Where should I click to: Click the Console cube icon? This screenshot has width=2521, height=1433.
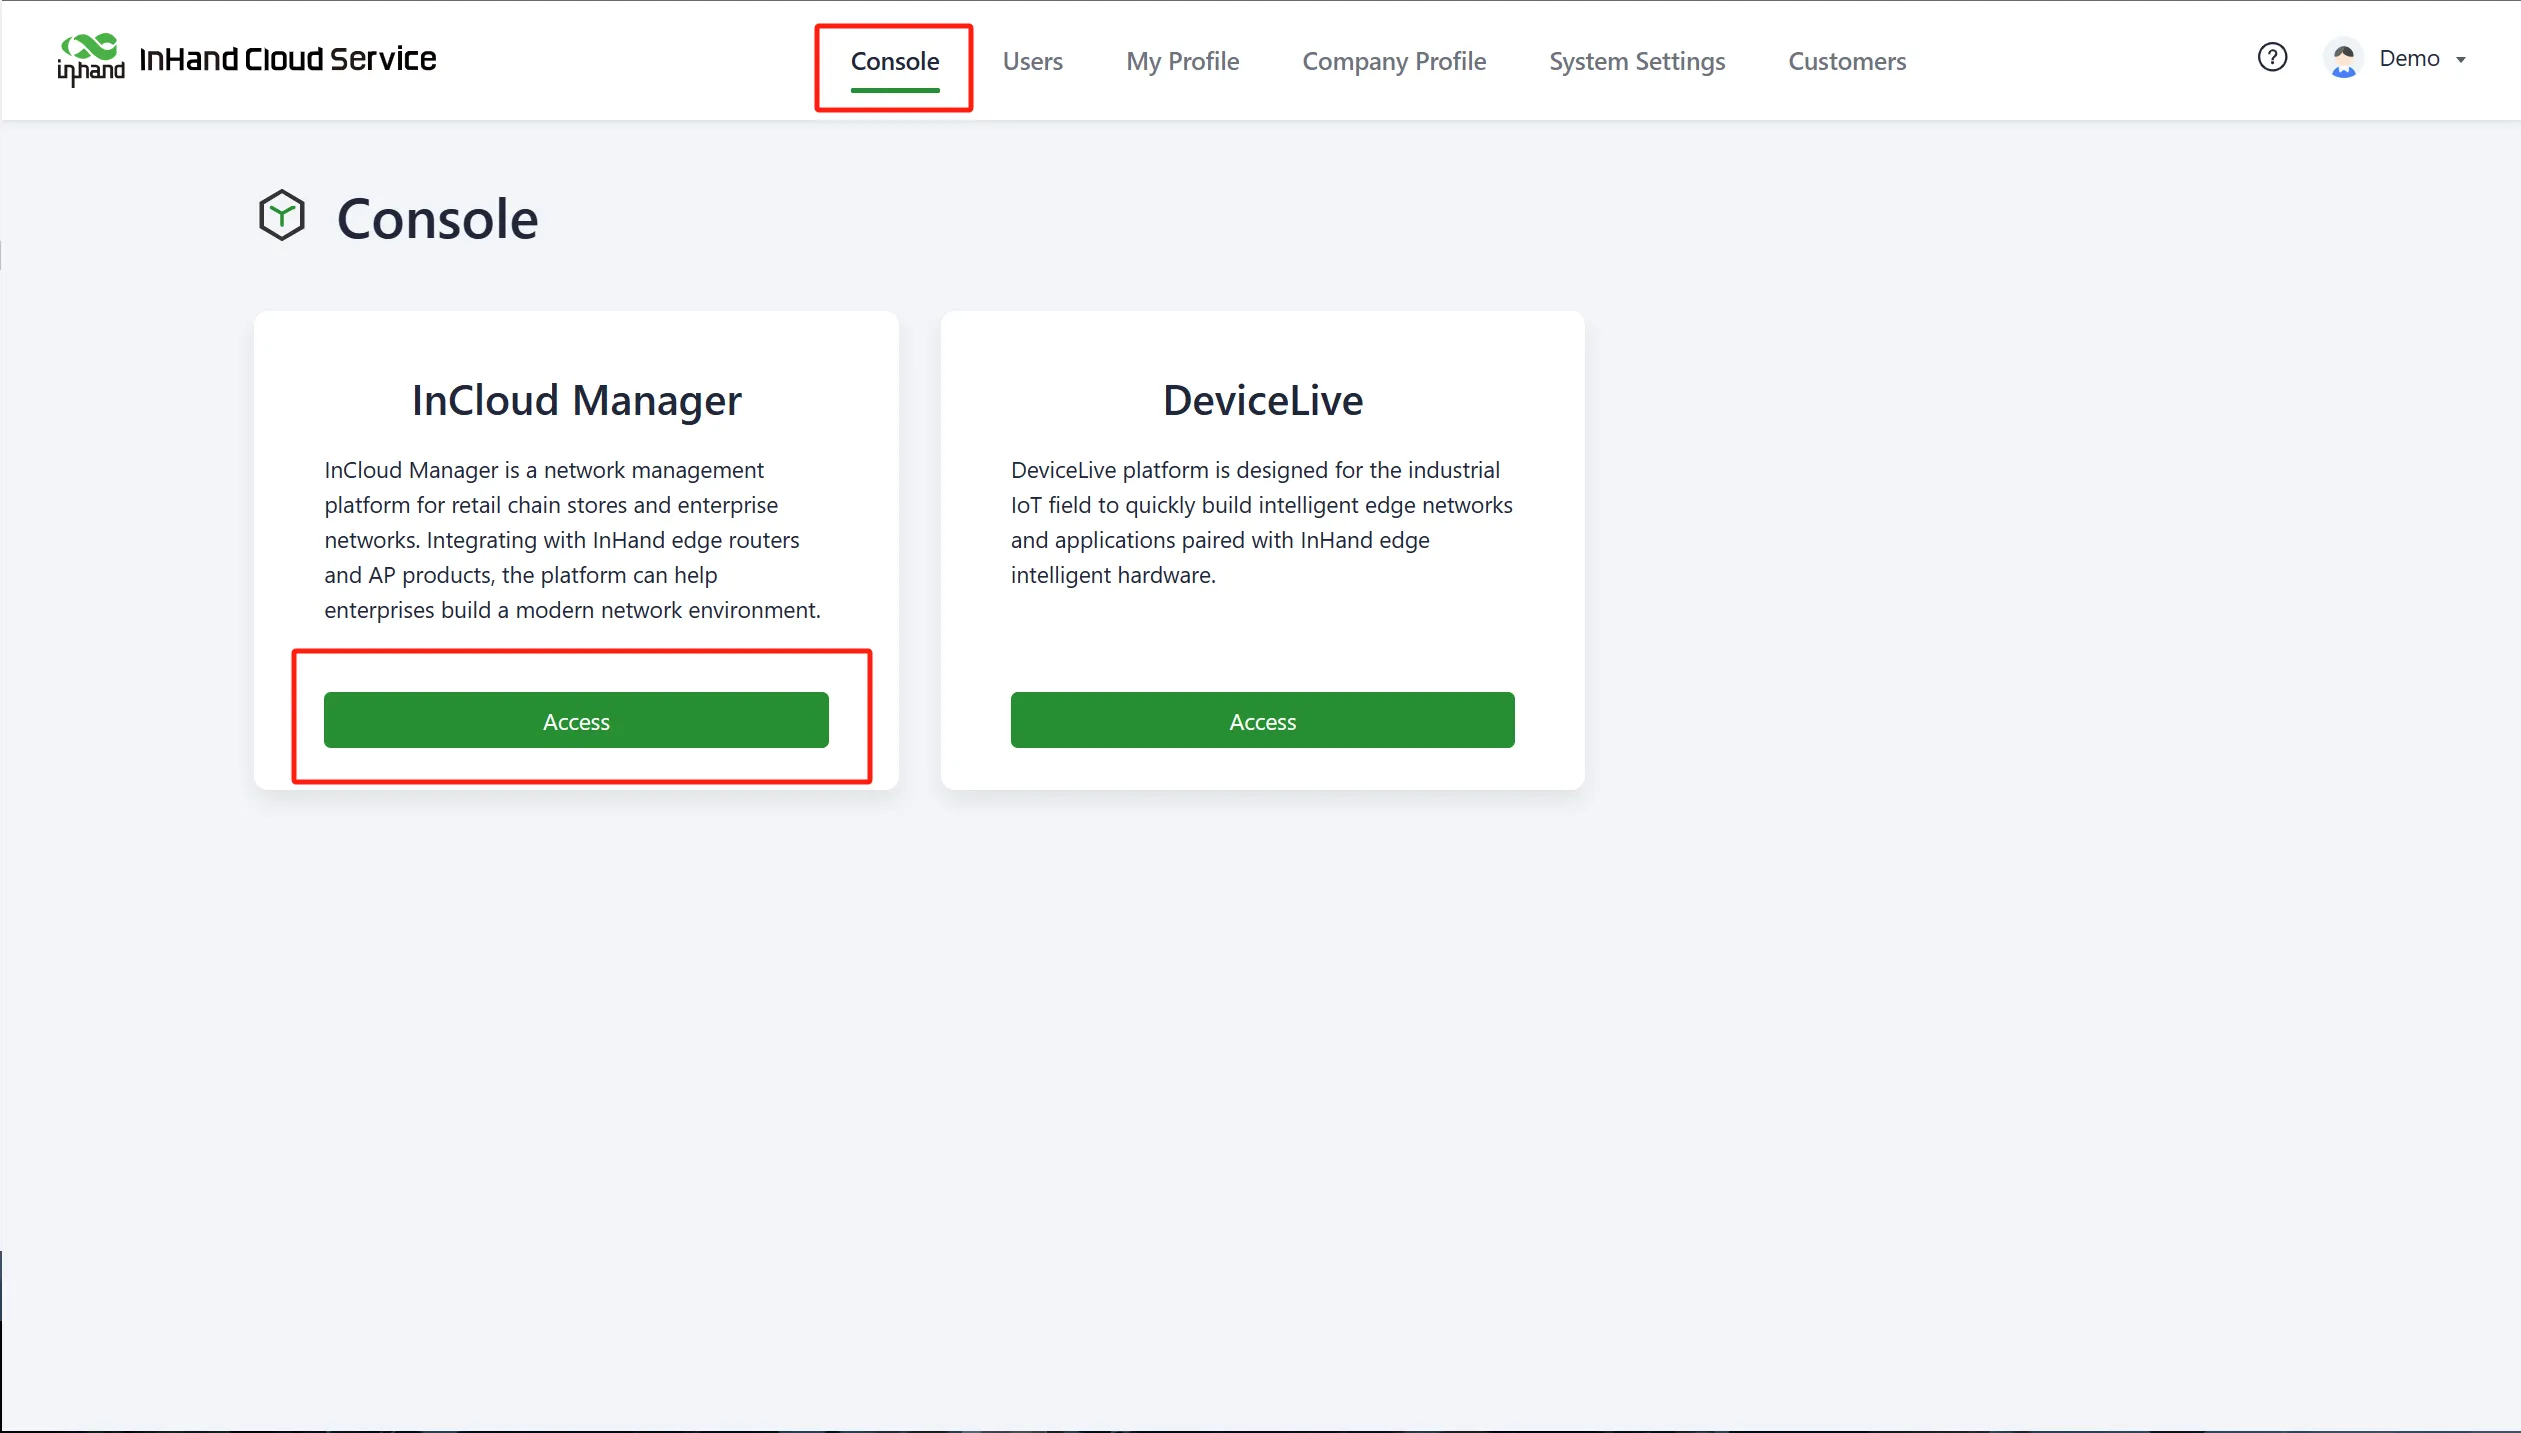[x=281, y=216]
